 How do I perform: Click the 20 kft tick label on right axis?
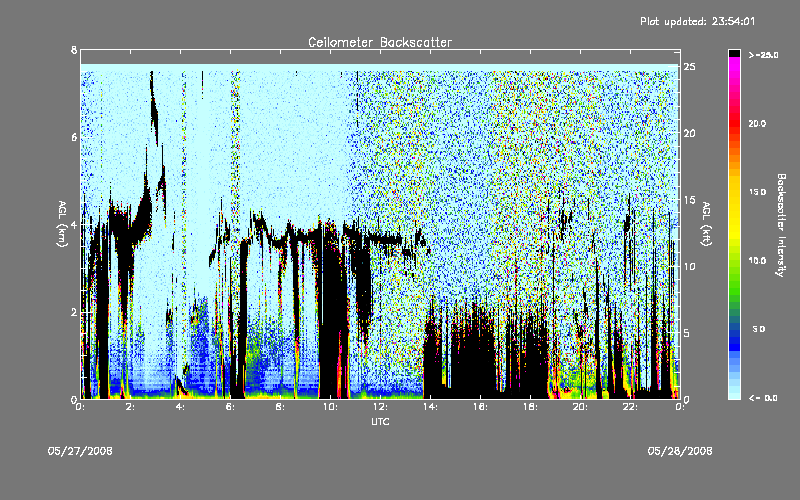coord(690,133)
